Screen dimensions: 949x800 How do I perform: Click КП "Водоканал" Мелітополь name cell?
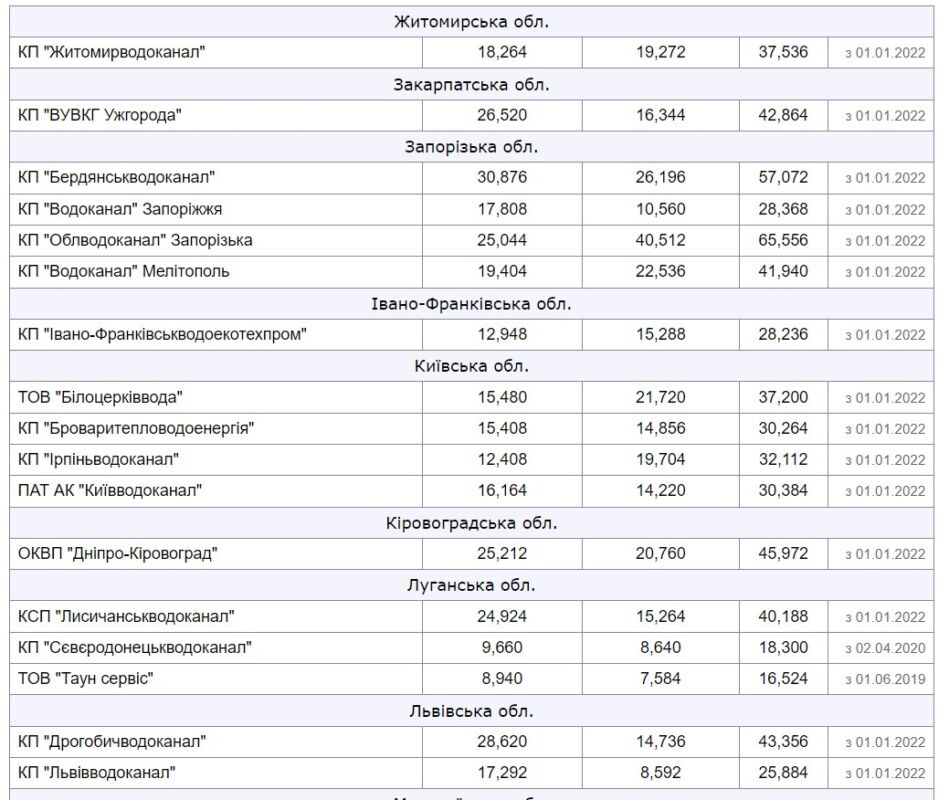coord(124,271)
